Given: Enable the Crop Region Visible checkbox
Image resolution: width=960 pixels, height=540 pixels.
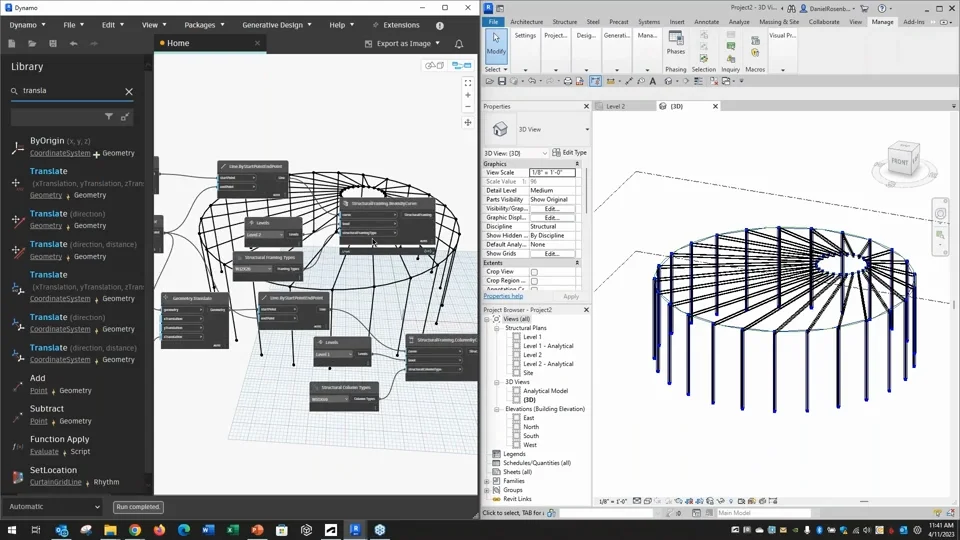Looking at the screenshot, I should click(x=534, y=281).
